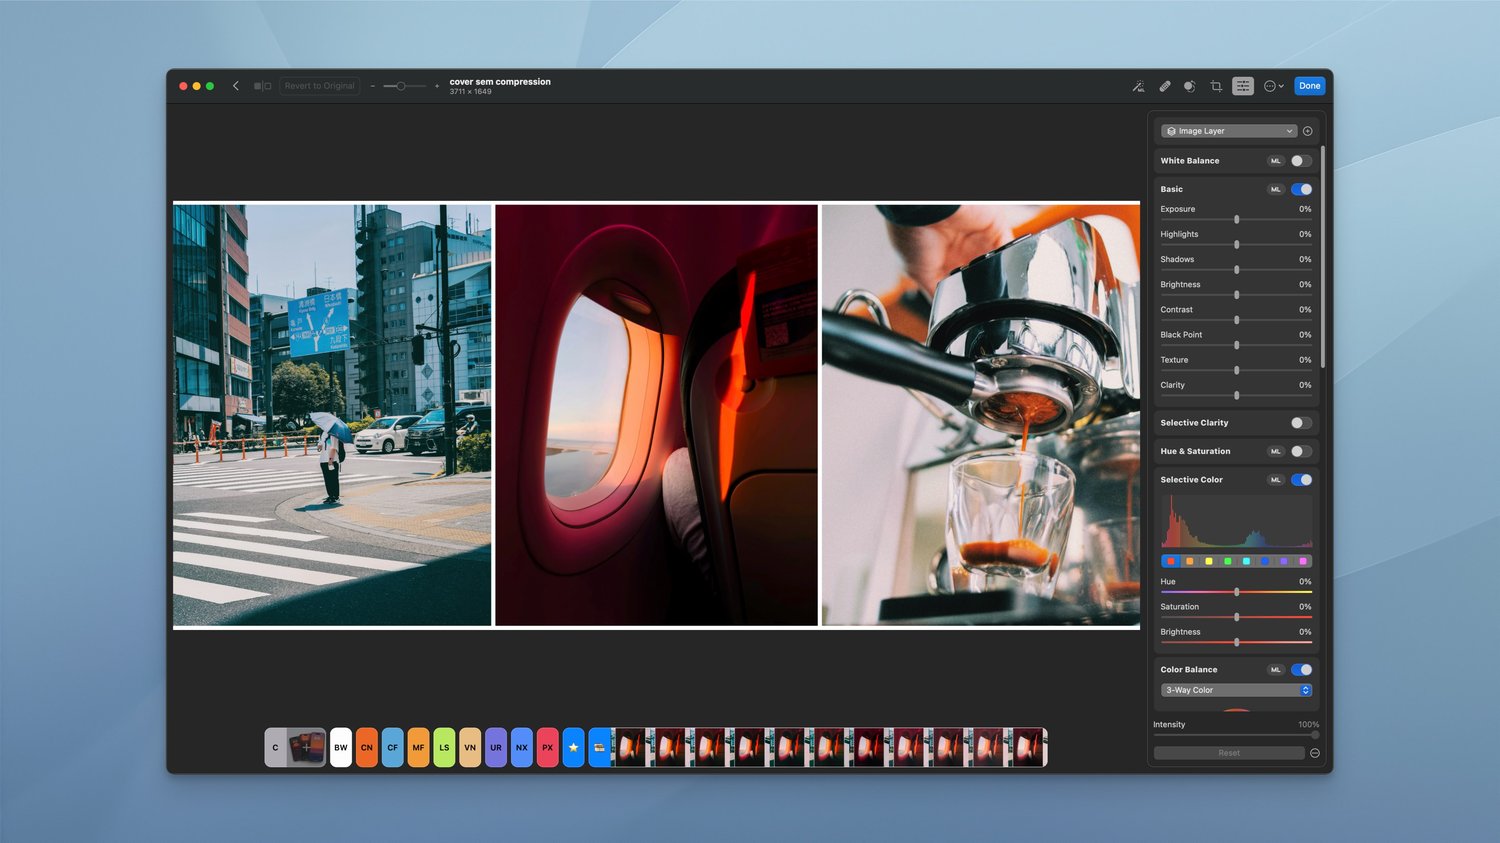Image resolution: width=1500 pixels, height=843 pixels.
Task: Disable the Basic adjustment toggle
Action: pyautogui.click(x=1300, y=189)
